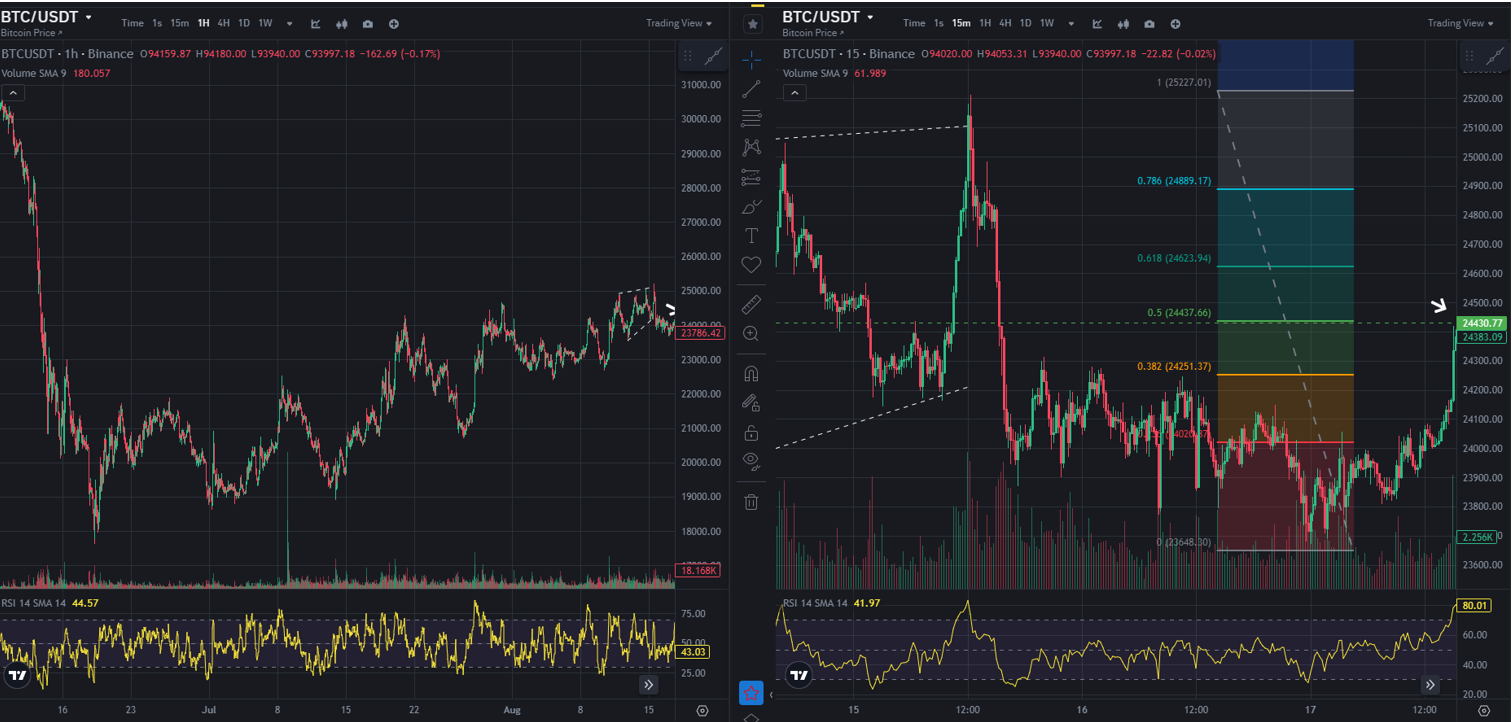The image size is (1512, 722).
Task: Click the plus icon in right chart toolbar
Action: click(1175, 23)
